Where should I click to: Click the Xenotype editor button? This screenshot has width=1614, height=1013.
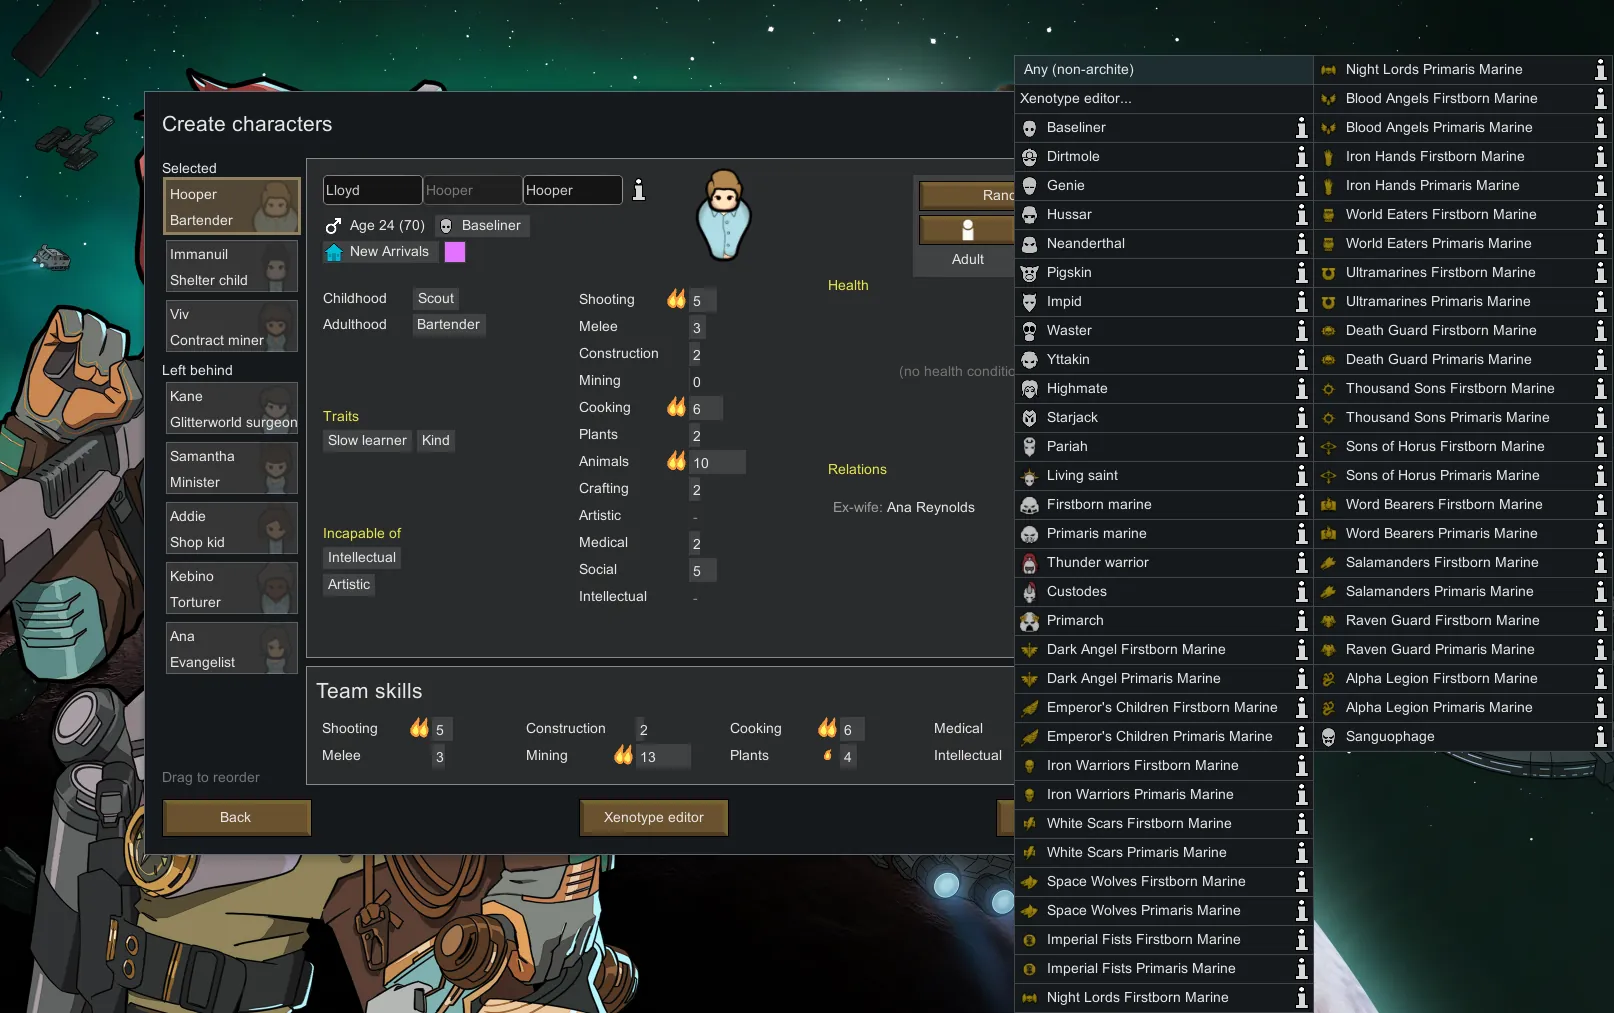(x=653, y=818)
